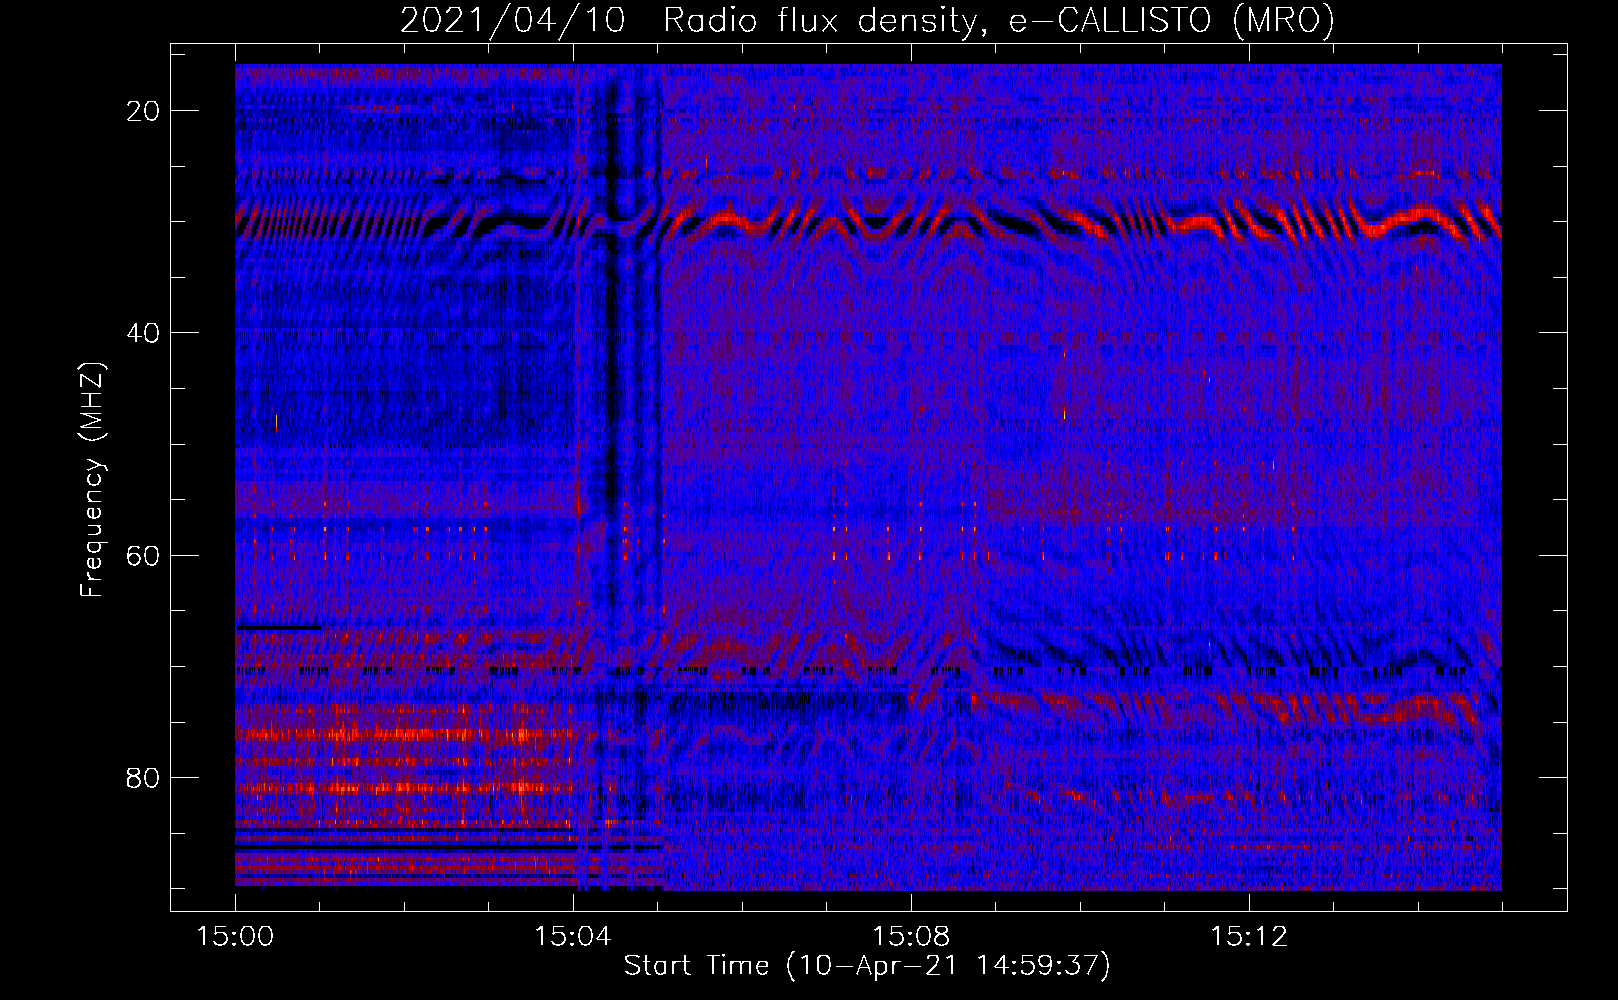This screenshot has height=1000, width=1618.
Task: Click the 'Frequency (MHZ)' axis label
Action: (x=92, y=480)
